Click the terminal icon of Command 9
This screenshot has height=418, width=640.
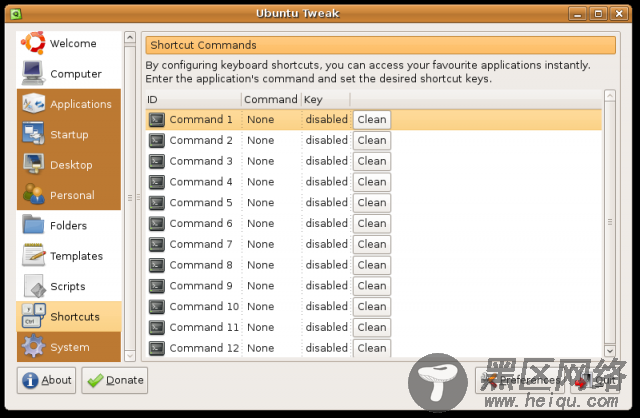[x=157, y=286]
